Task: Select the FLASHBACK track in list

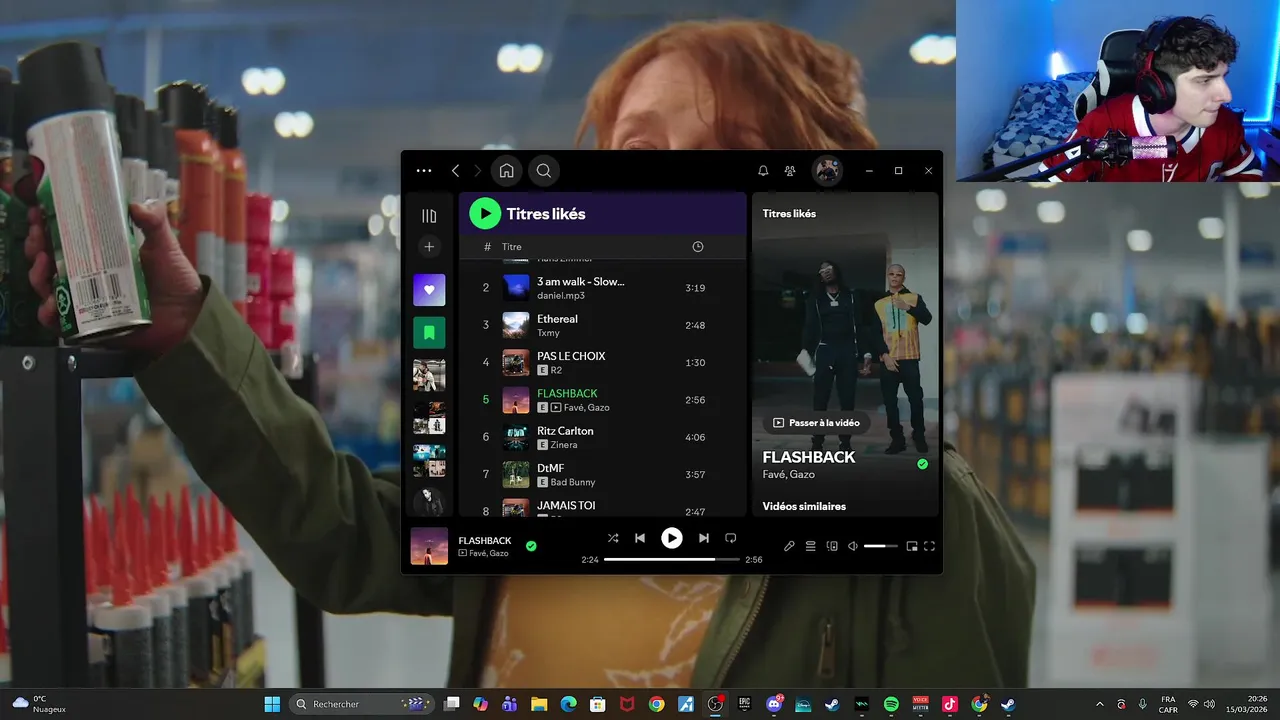Action: (x=603, y=400)
